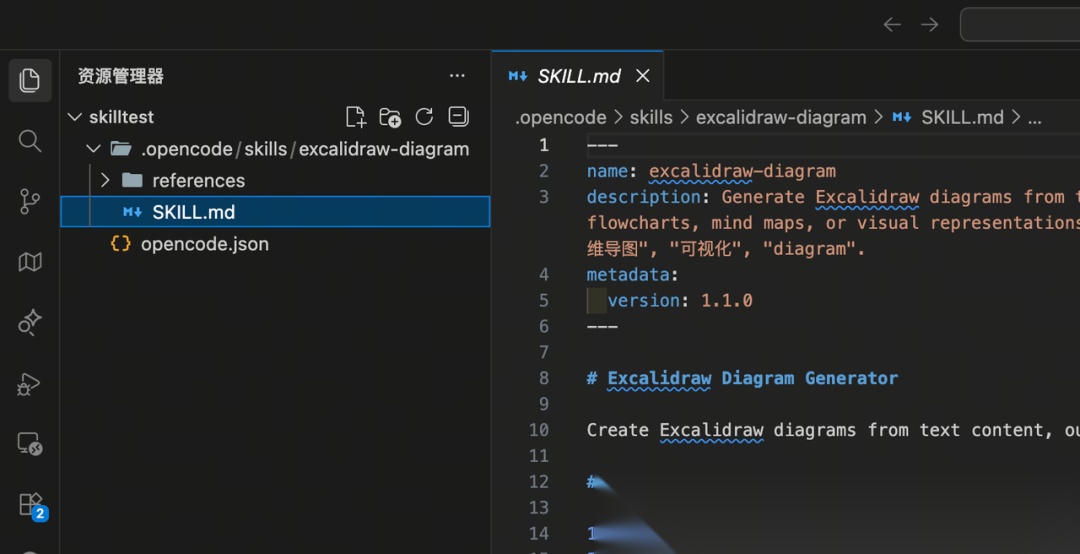Collapse the .opencode/skills/excalidraw-diagram folder
Viewport: 1080px width, 554px height.
94,149
